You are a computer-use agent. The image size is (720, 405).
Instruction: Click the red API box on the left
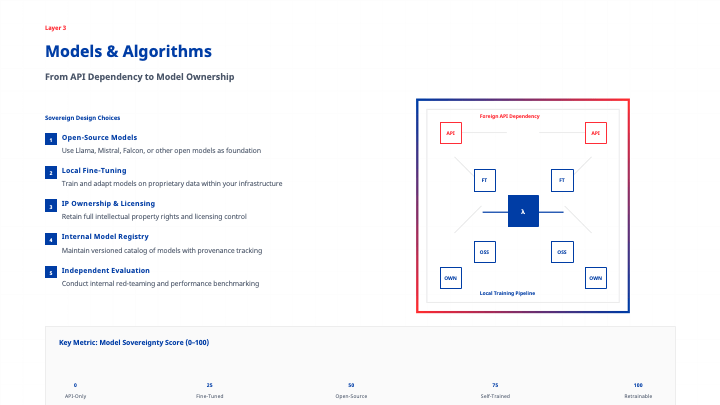coord(450,133)
